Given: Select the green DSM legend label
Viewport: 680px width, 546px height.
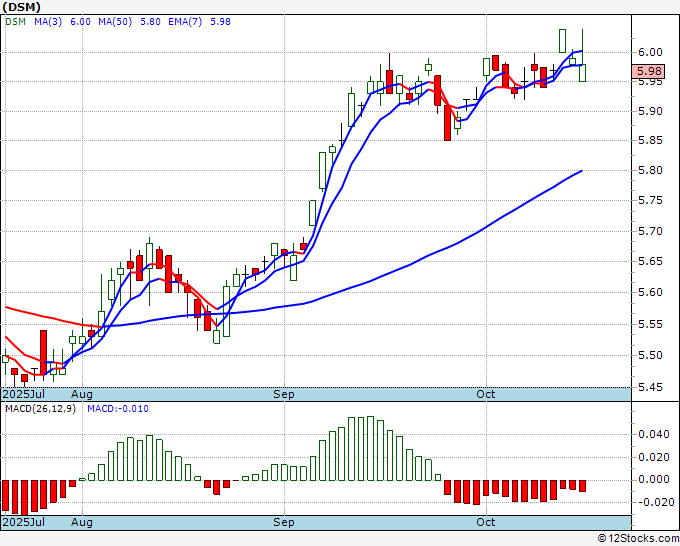Looking at the screenshot, I should tap(16, 22).
